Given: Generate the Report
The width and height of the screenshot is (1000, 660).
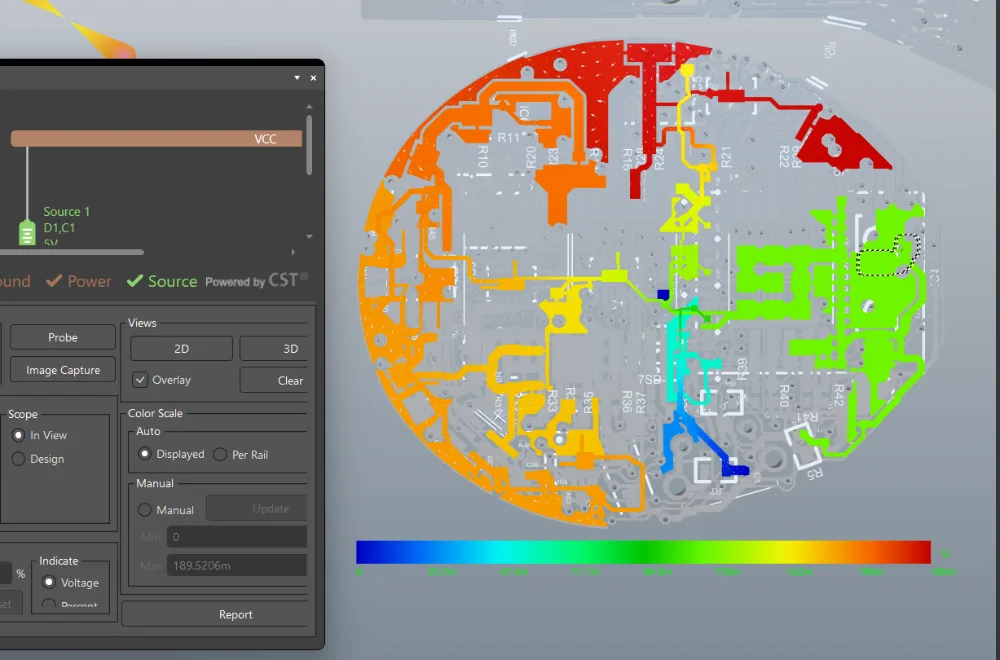Looking at the screenshot, I should point(216,614).
